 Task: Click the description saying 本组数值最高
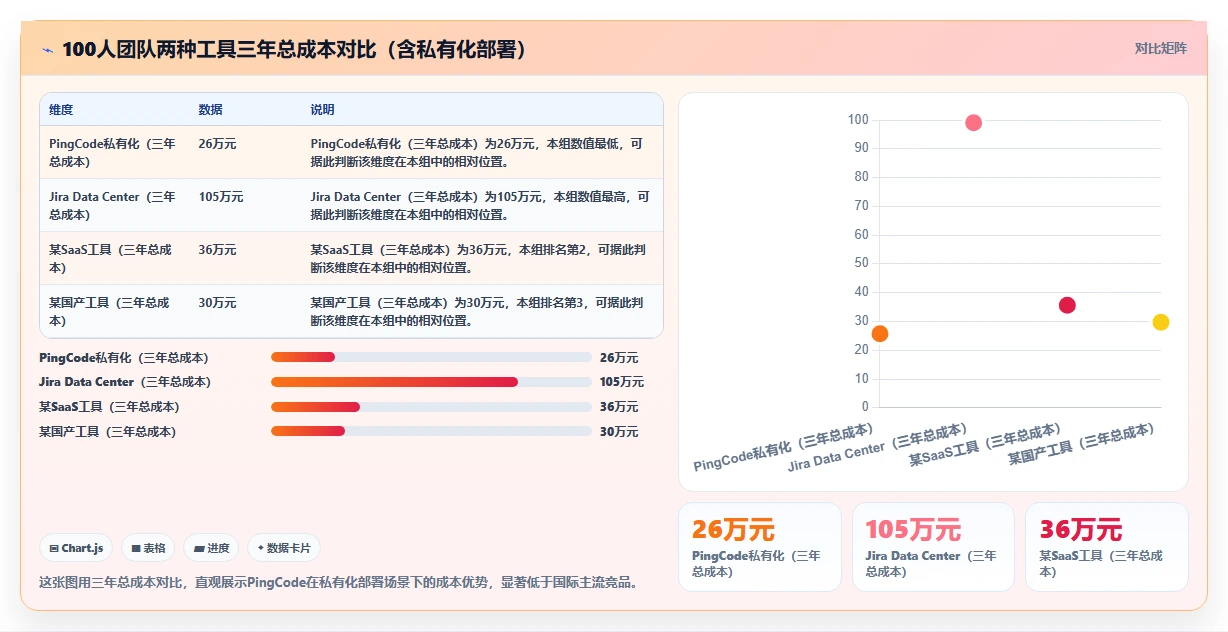coord(480,205)
